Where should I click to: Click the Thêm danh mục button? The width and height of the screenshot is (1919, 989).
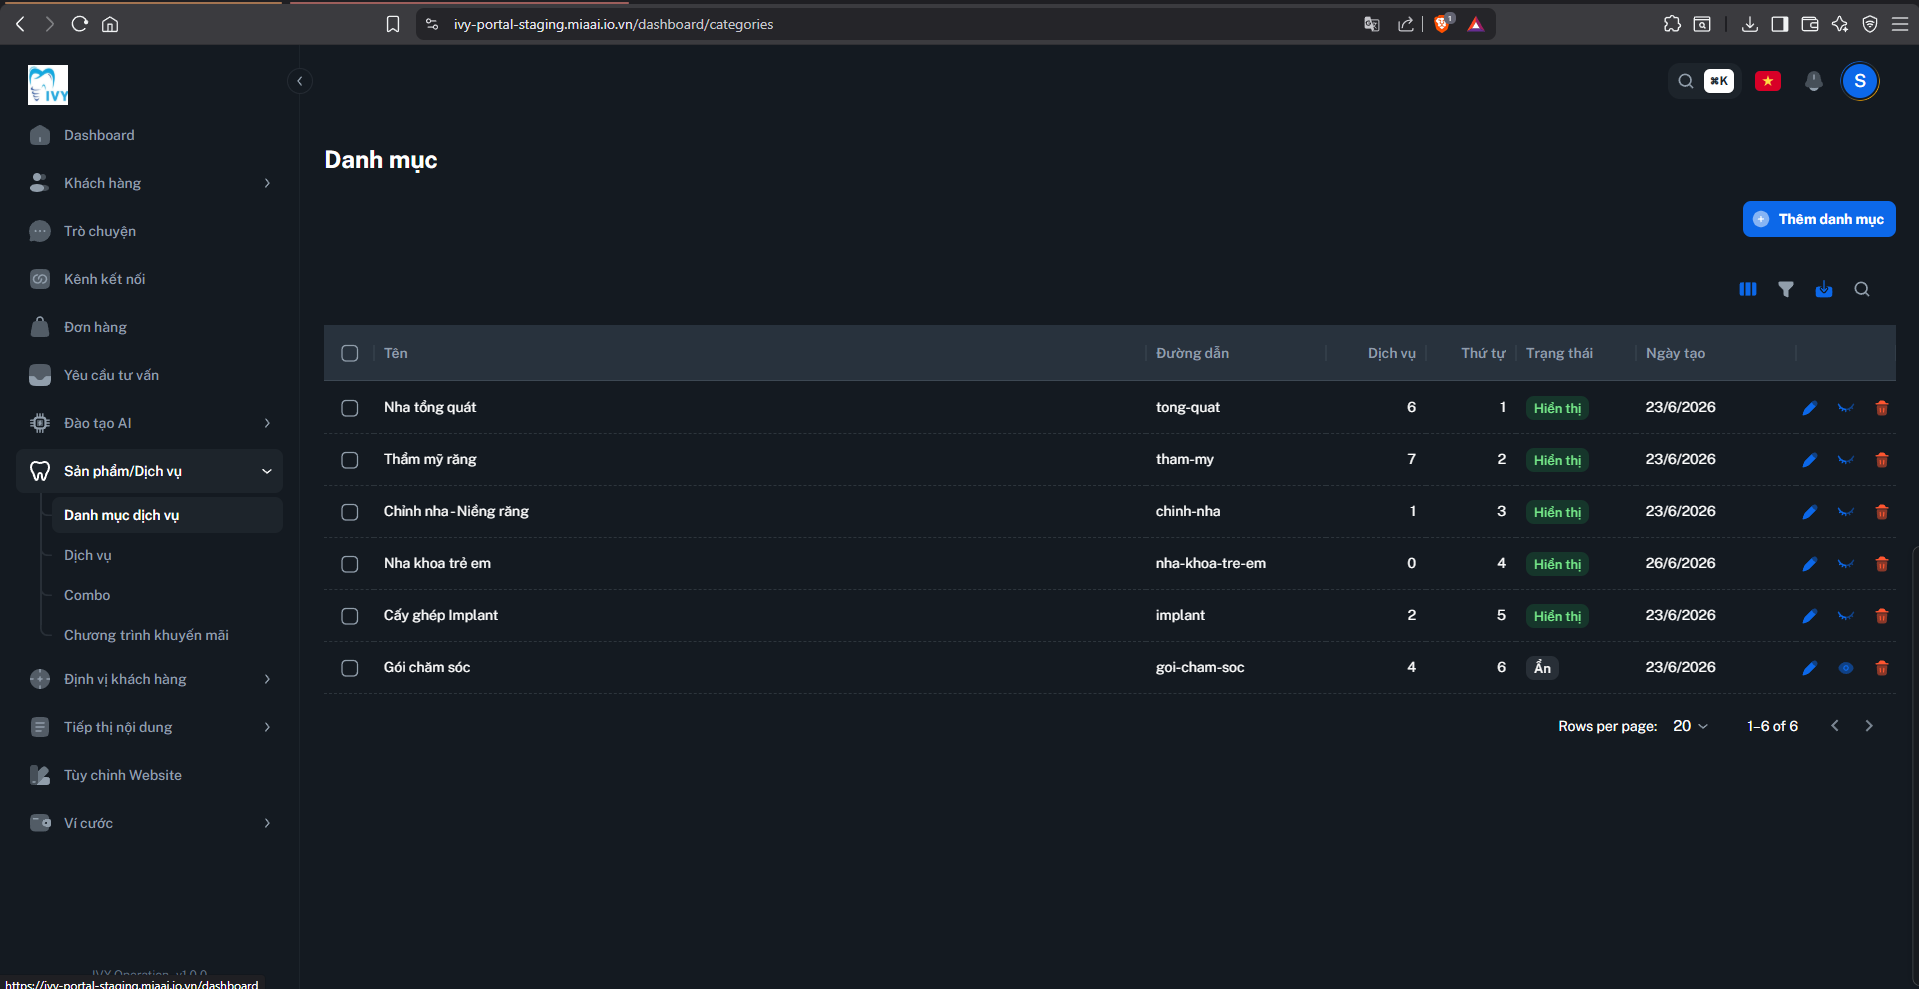click(1818, 219)
